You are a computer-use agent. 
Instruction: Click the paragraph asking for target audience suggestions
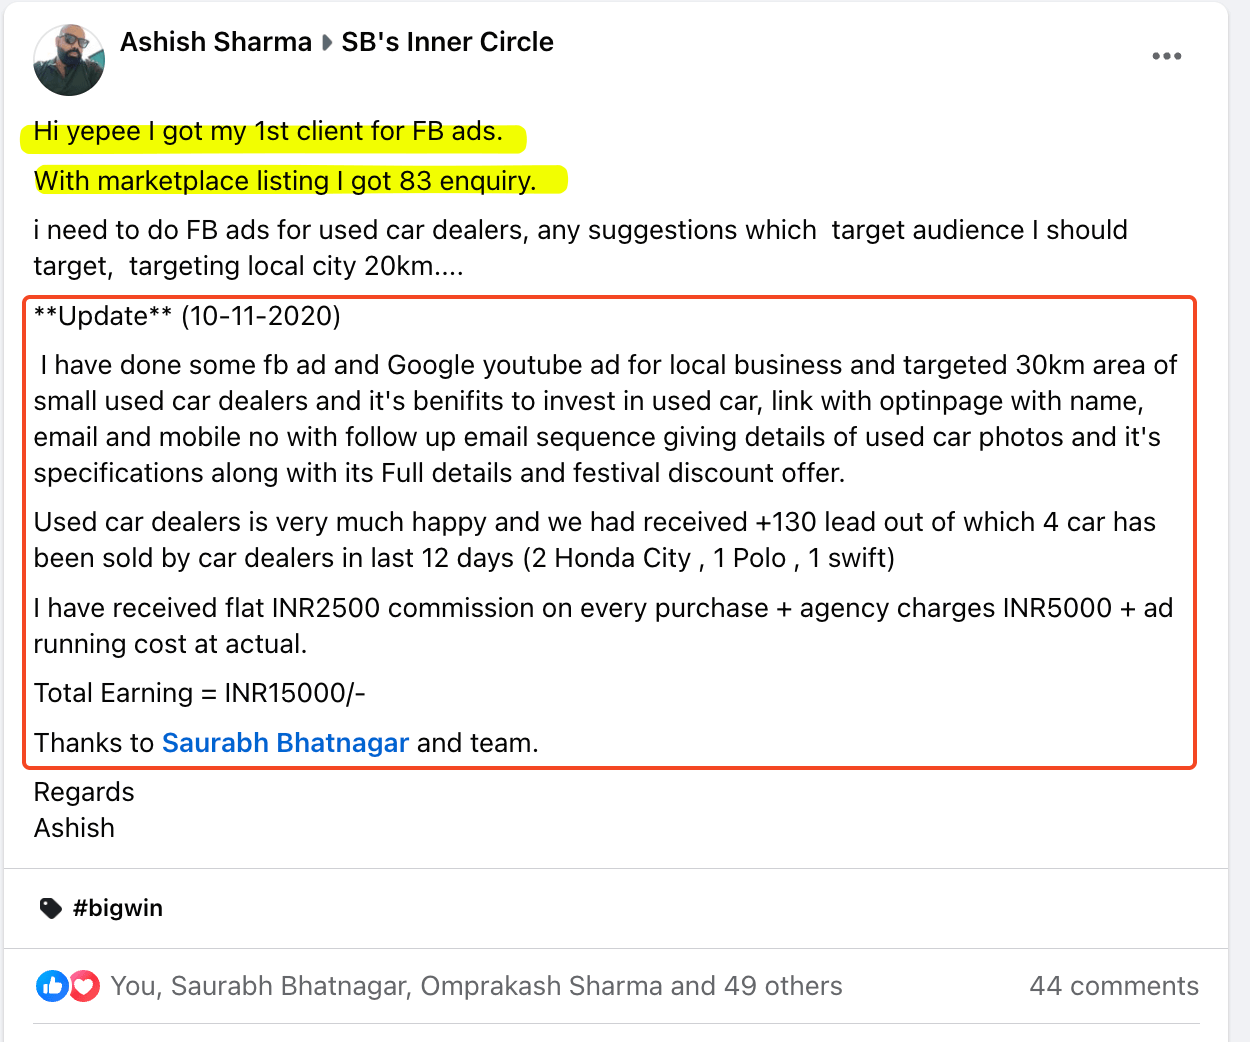point(580,248)
